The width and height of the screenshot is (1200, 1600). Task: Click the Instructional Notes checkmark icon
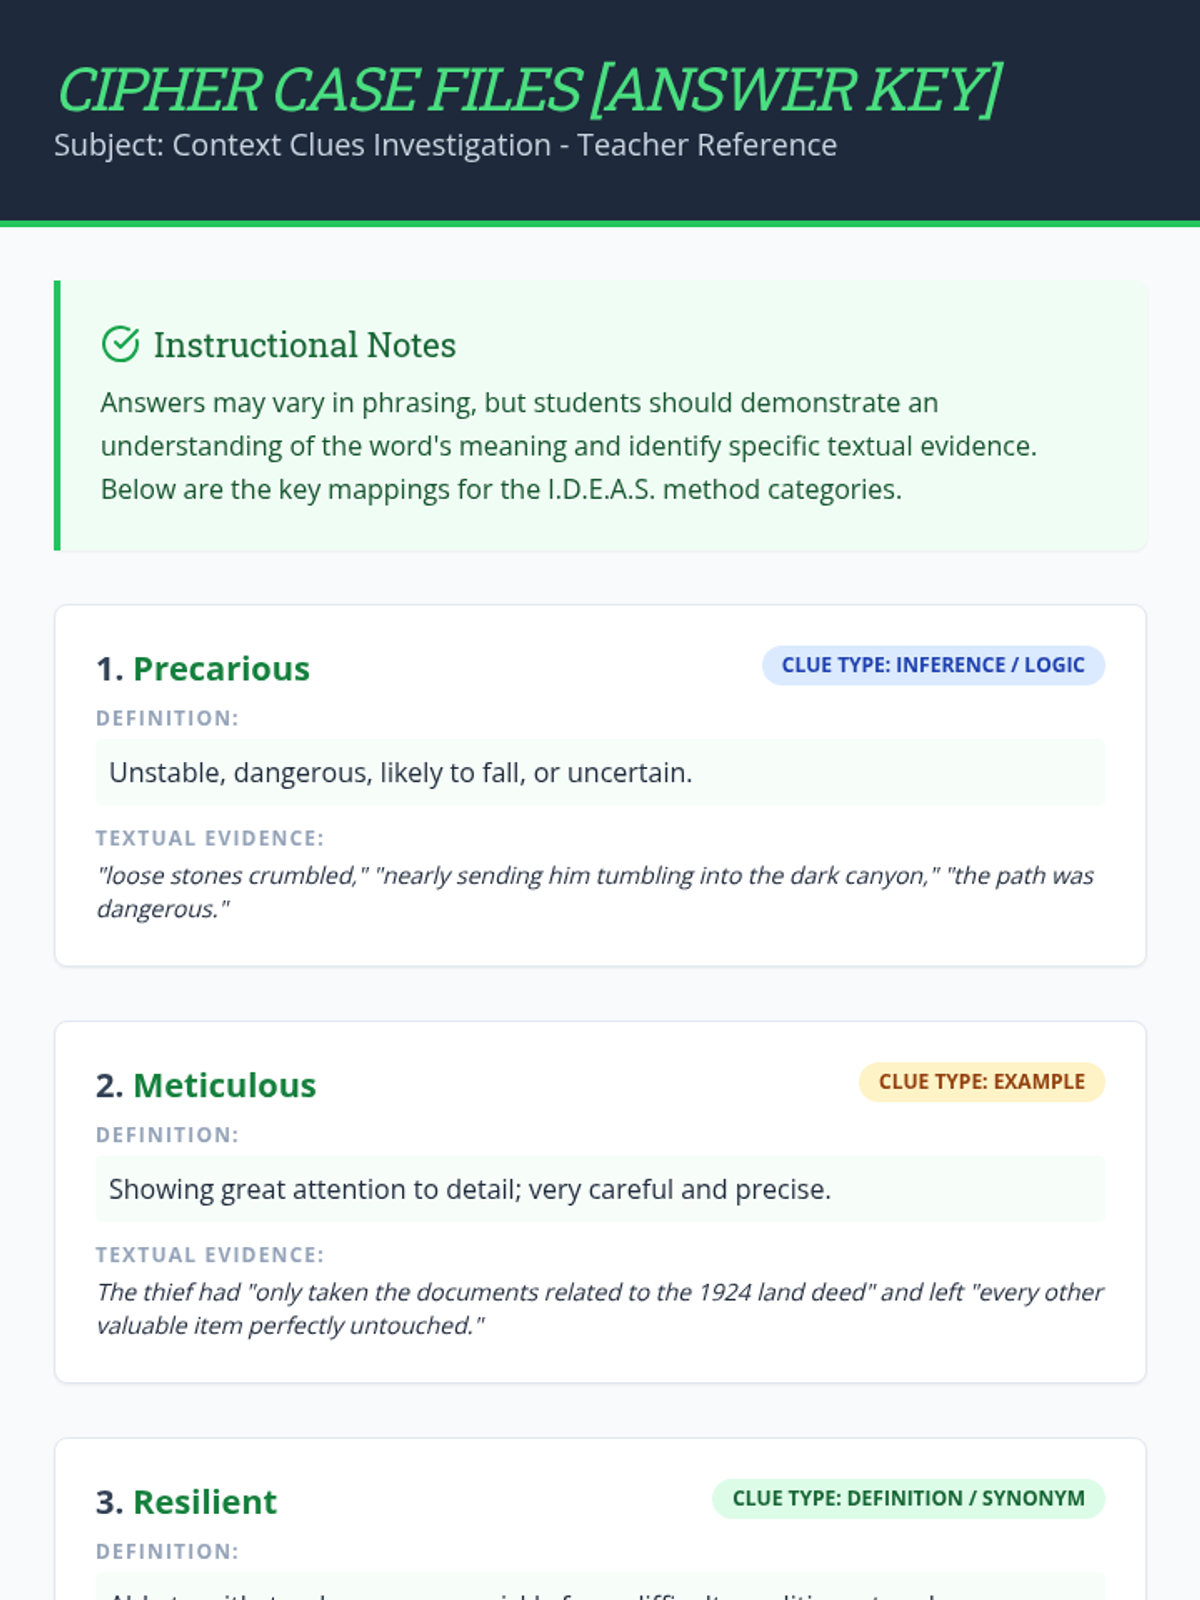click(x=121, y=344)
